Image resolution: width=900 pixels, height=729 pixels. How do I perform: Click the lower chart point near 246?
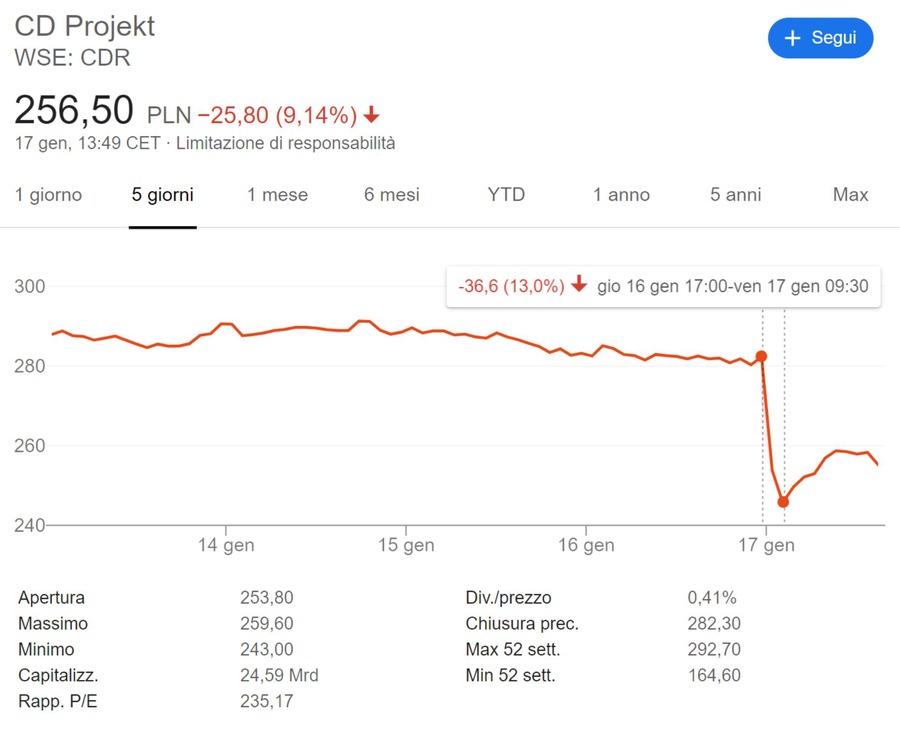pos(783,502)
